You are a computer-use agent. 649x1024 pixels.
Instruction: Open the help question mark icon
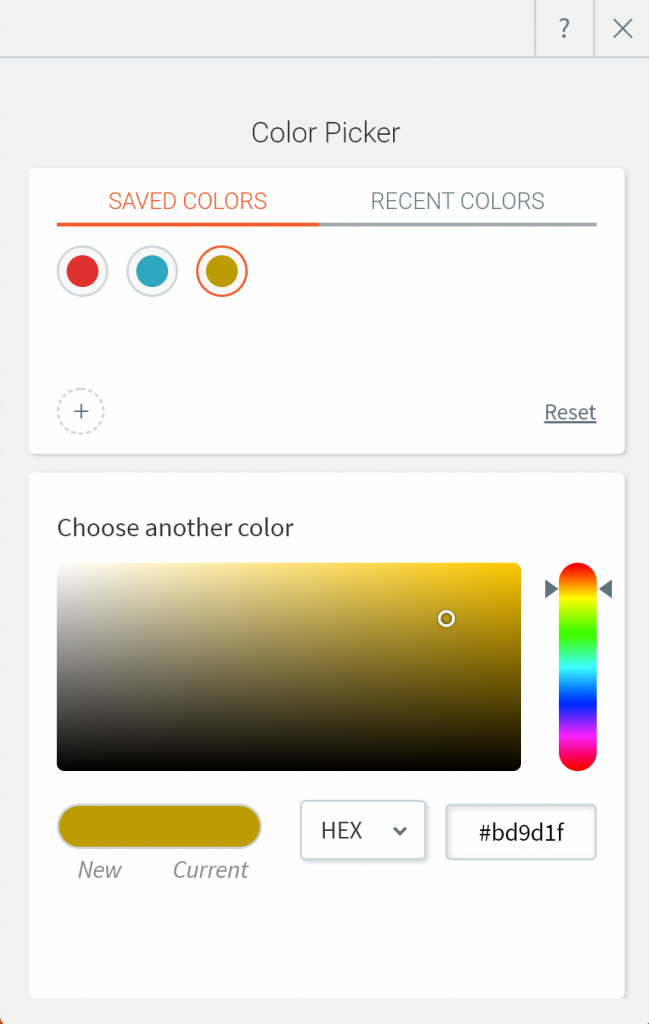564,28
